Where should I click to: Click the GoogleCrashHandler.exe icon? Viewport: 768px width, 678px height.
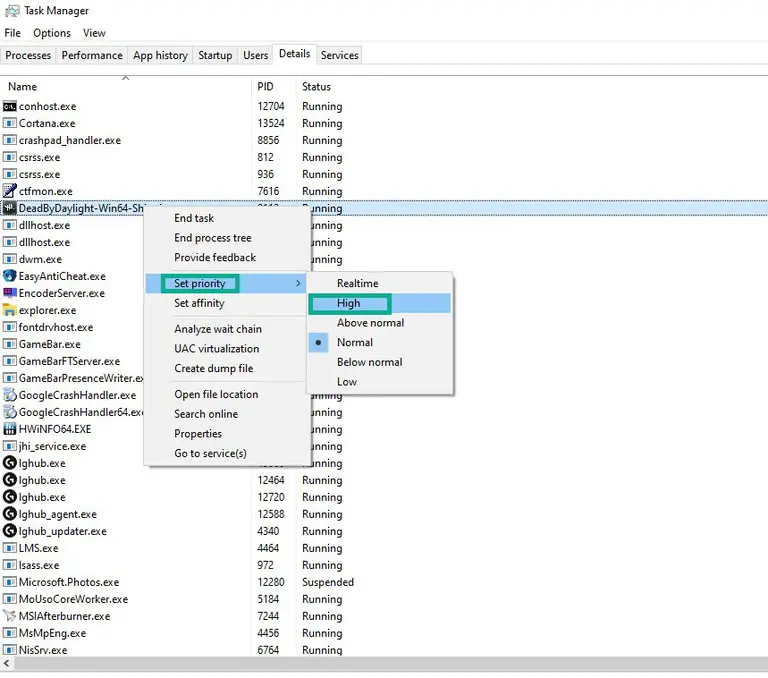[9, 395]
